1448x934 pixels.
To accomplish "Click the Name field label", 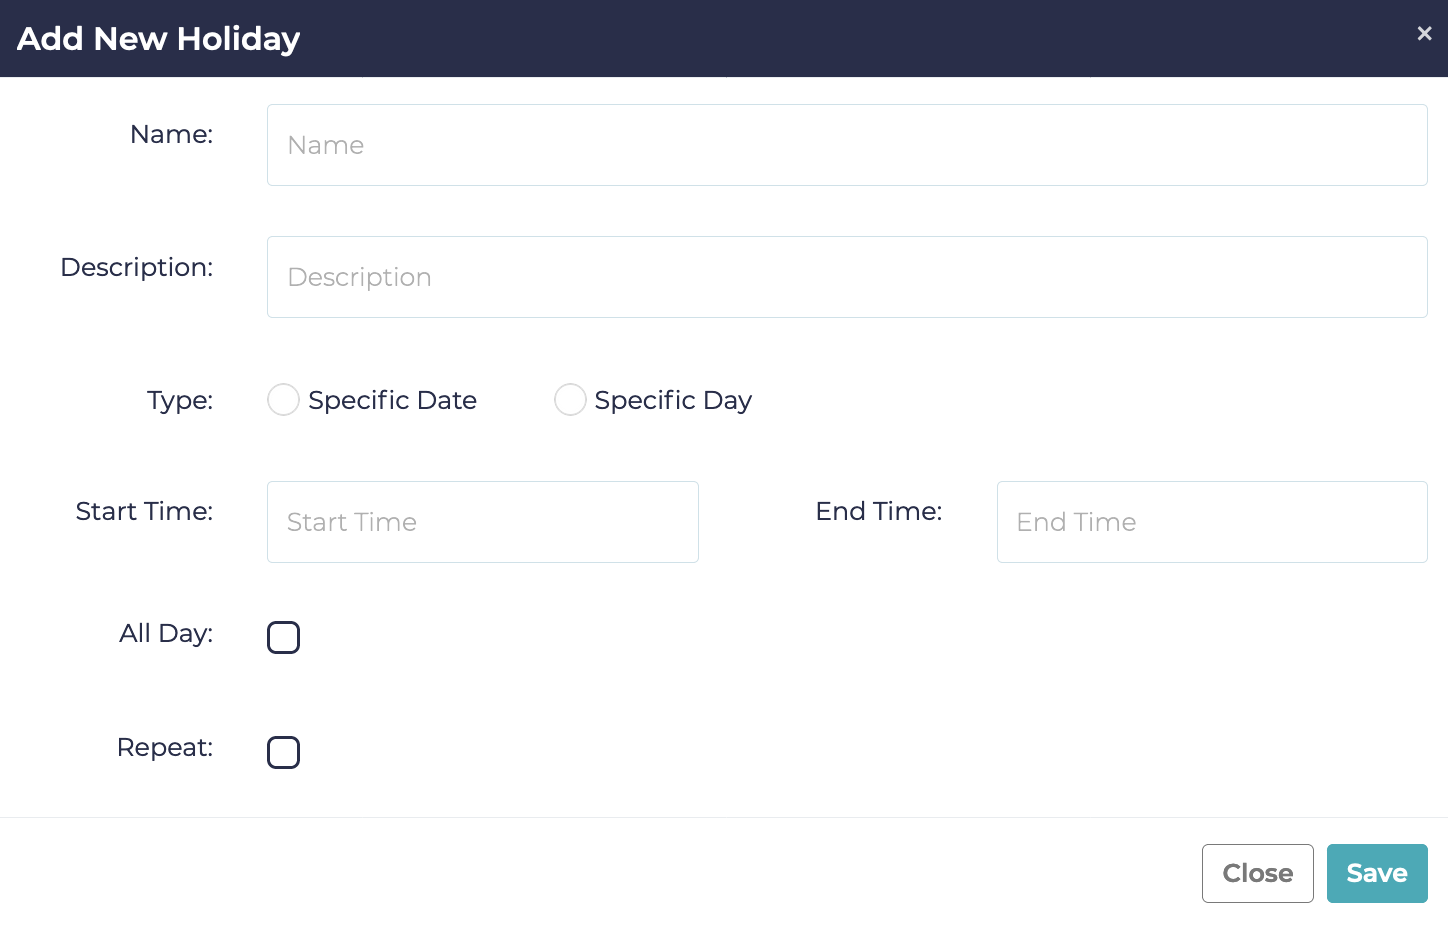I will 171,134.
